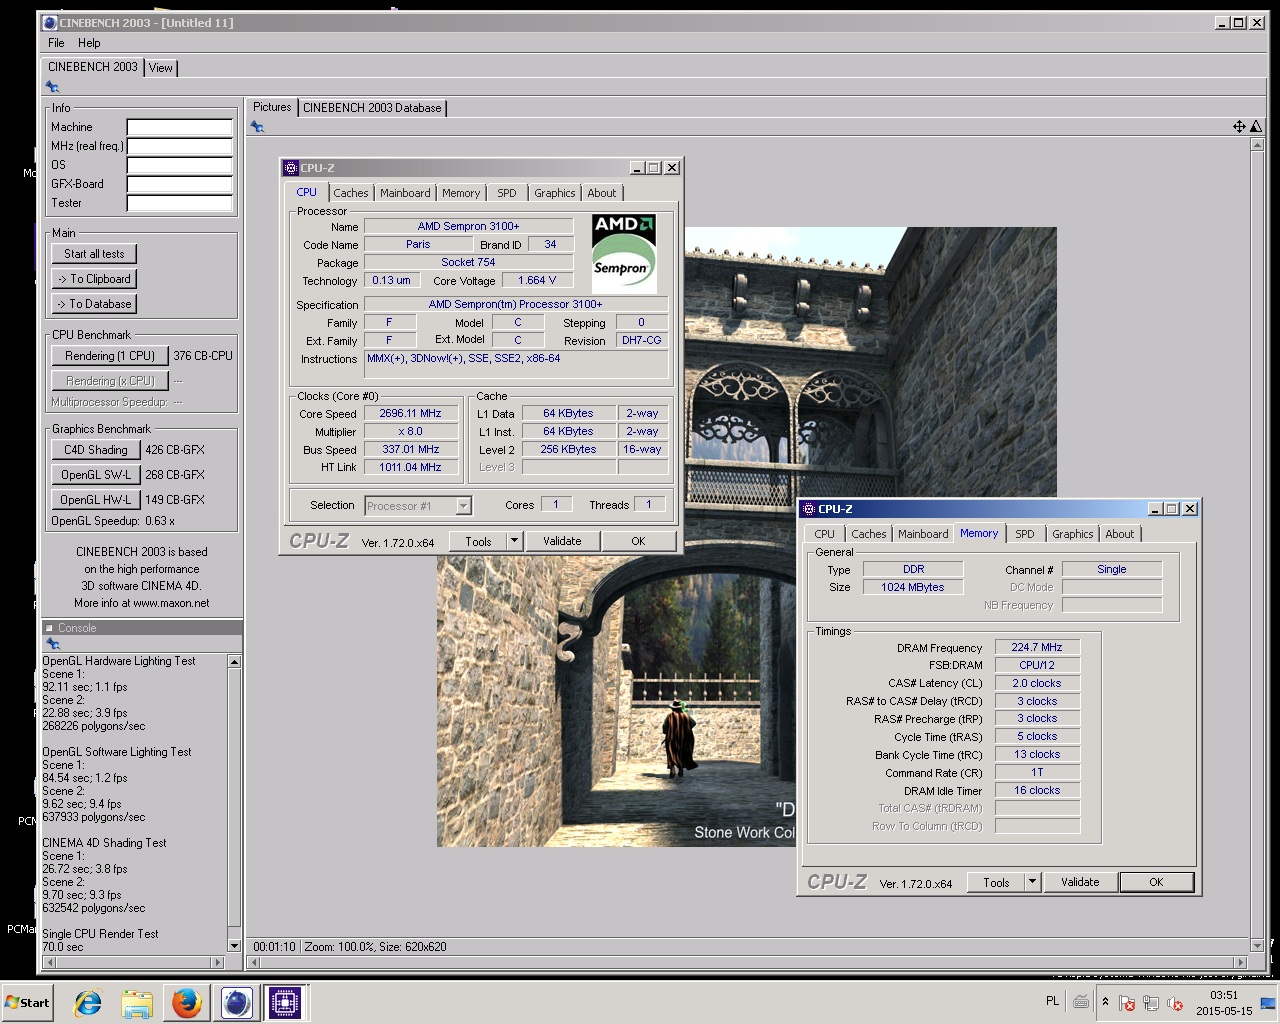Click the DRAM Frequency value 224.7 MHz
This screenshot has height=1024, width=1280.
coord(1037,647)
